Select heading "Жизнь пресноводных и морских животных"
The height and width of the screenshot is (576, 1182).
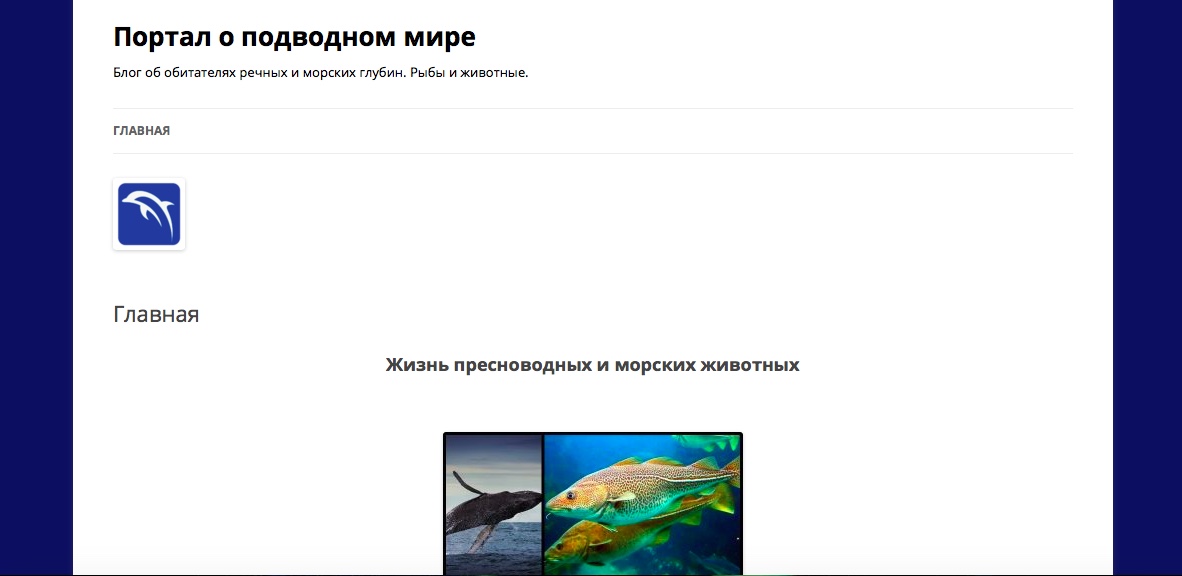pos(593,365)
